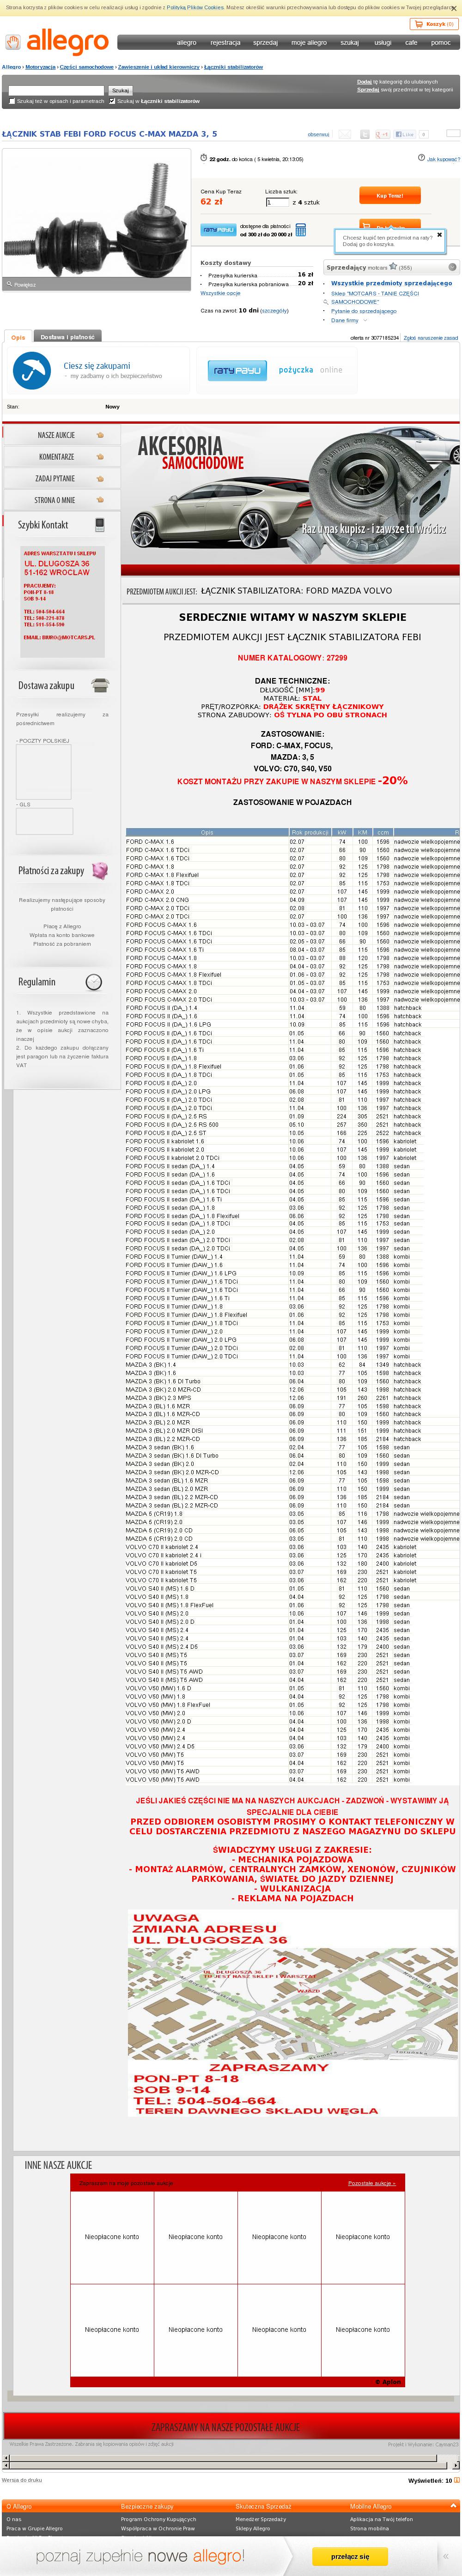Screen dimensions: 462x2576
Task: Open the Jak kupować? help link
Action: click(x=443, y=159)
